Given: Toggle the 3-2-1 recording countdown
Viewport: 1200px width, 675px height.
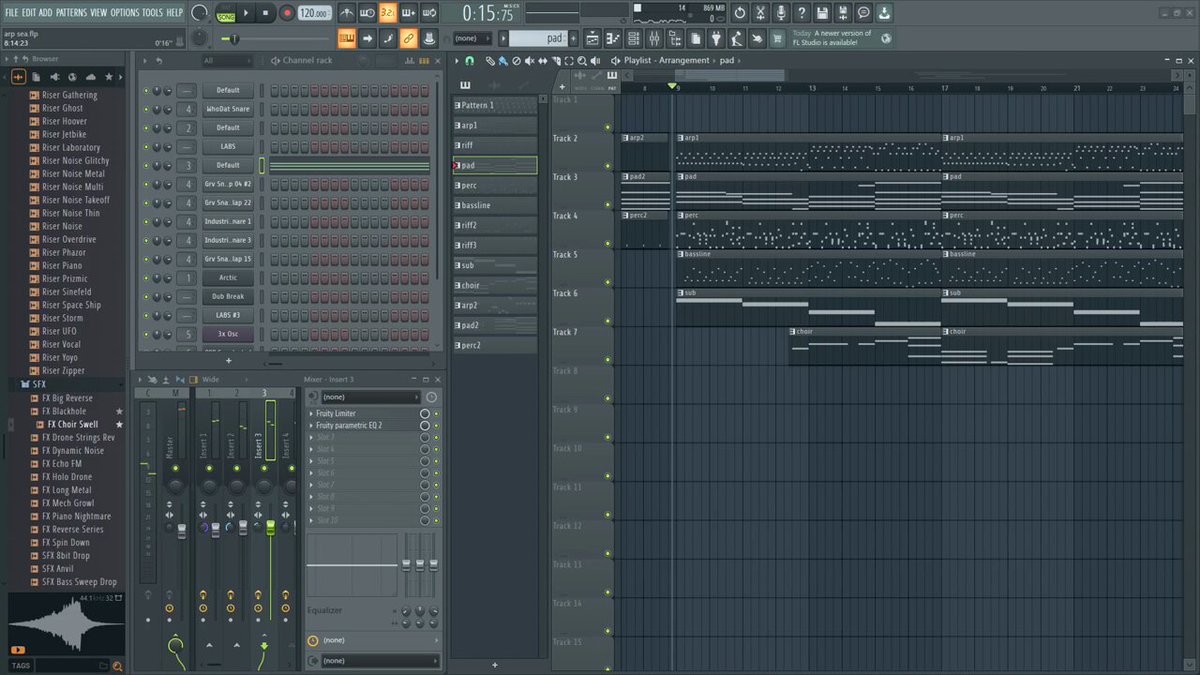Looking at the screenshot, I should (x=388, y=13).
